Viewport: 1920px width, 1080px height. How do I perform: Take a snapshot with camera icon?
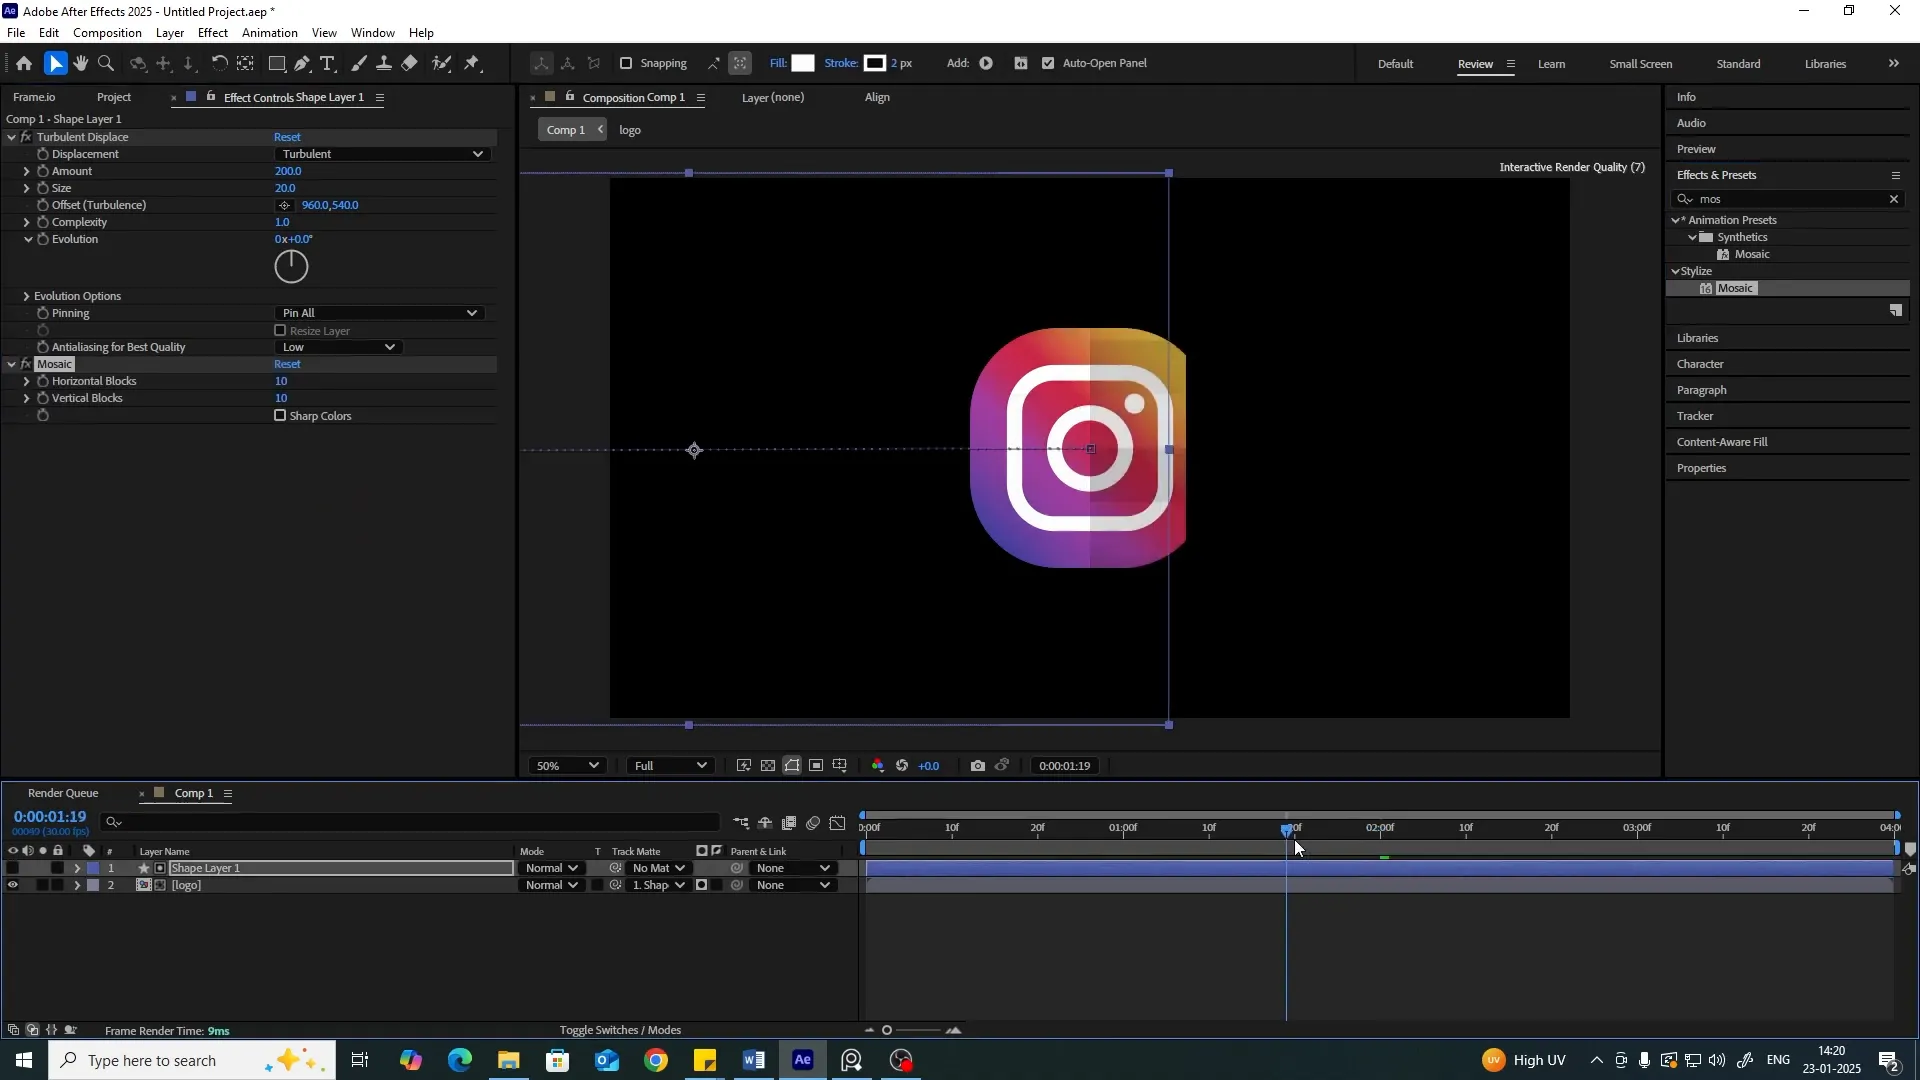pos(977,766)
